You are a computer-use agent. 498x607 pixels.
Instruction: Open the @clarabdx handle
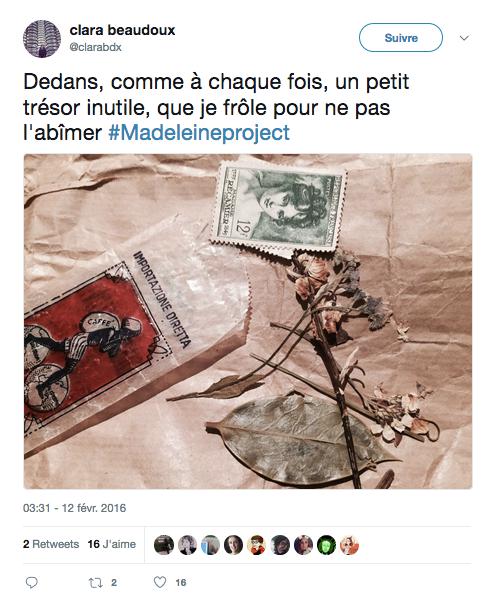click(96, 47)
